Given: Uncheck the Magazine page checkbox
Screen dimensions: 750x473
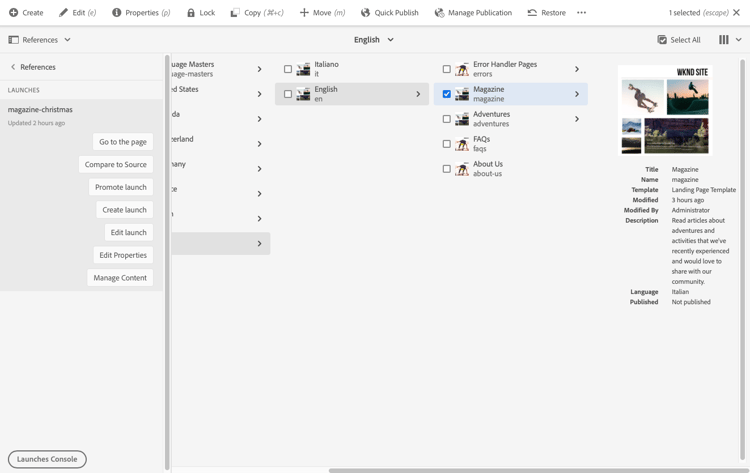Looking at the screenshot, I should tap(447, 94).
